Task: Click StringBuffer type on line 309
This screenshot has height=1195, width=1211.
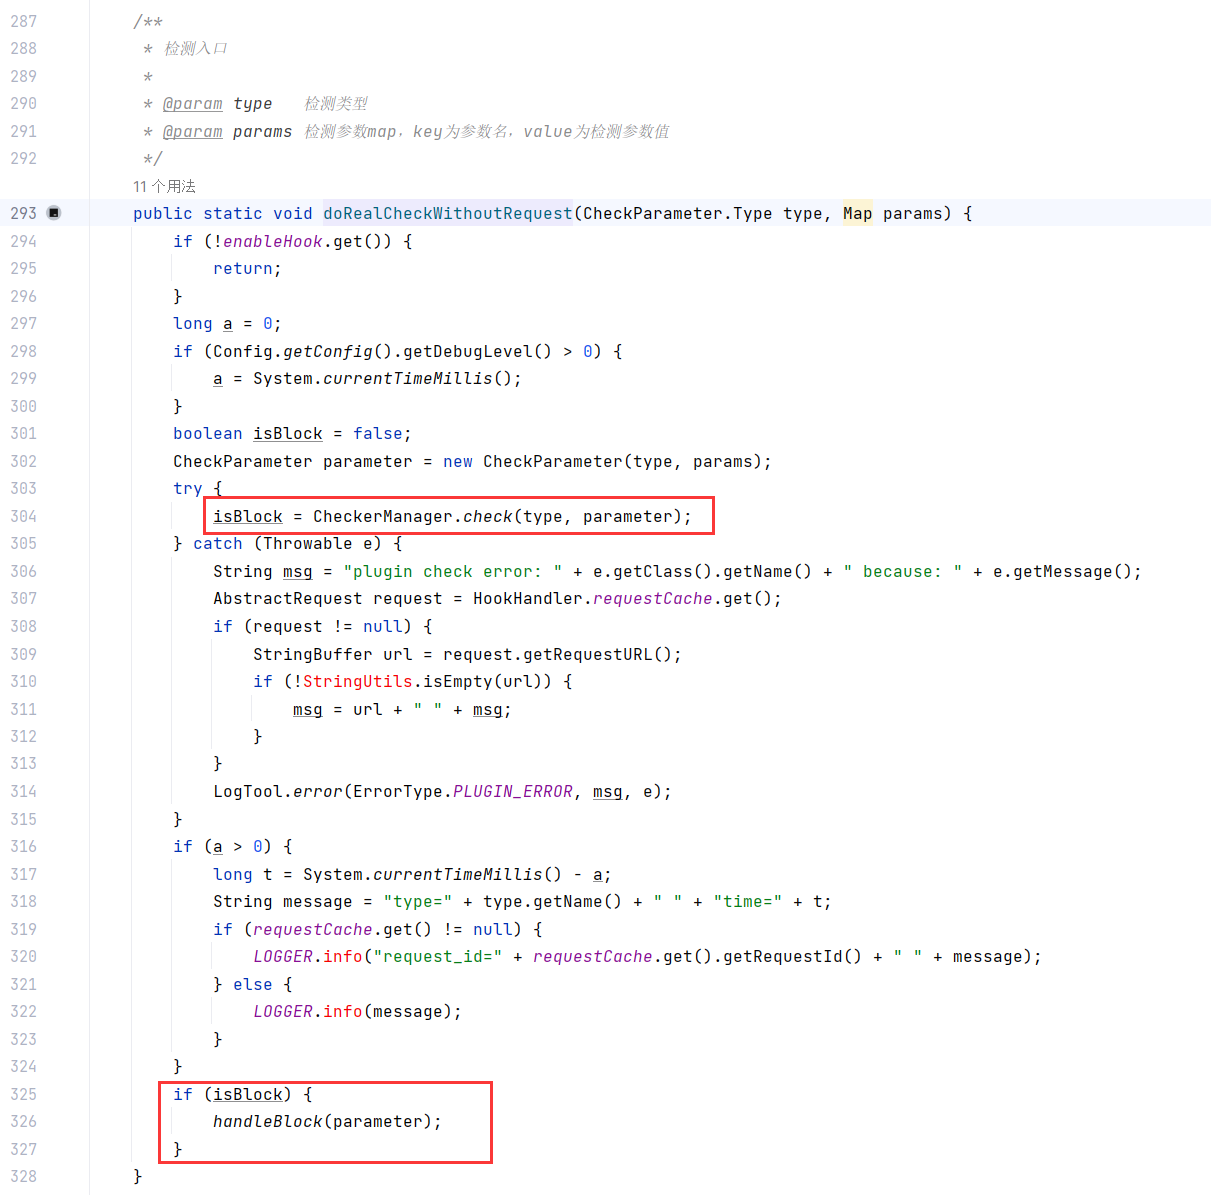Action: [313, 654]
